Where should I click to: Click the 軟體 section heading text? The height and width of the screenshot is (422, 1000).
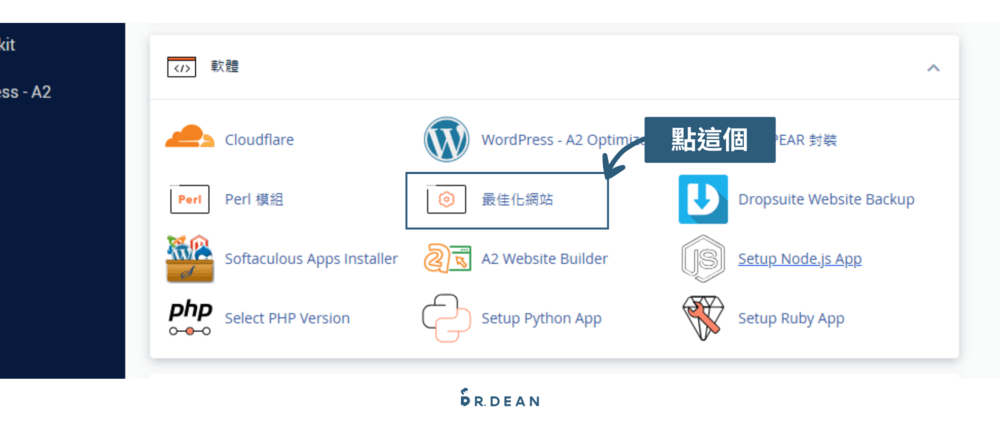(x=224, y=66)
